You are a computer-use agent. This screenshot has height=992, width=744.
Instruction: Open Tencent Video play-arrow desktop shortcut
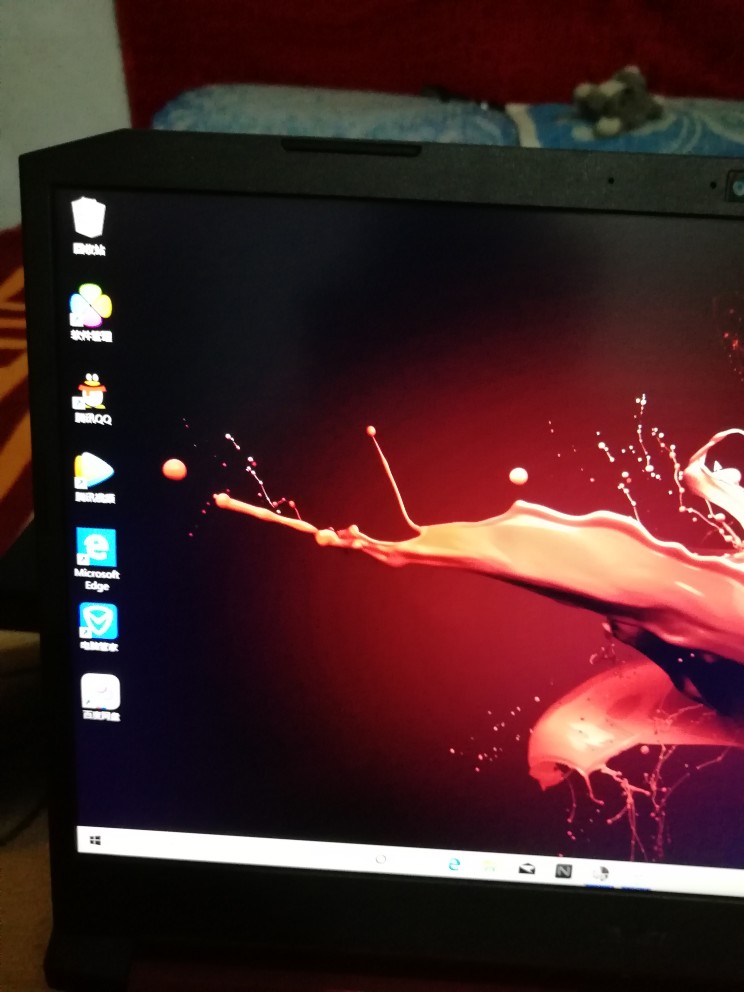[x=94, y=471]
